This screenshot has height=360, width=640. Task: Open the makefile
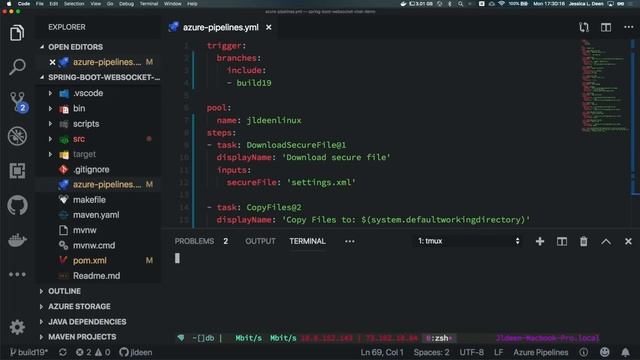pos(89,200)
